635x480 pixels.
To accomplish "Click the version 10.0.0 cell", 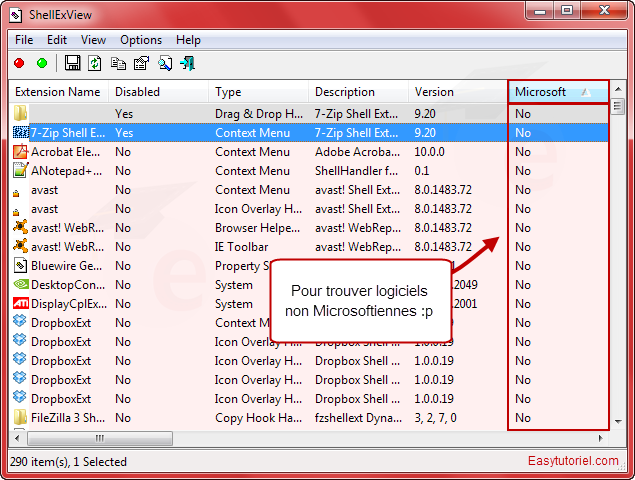I will pyautogui.click(x=429, y=152).
